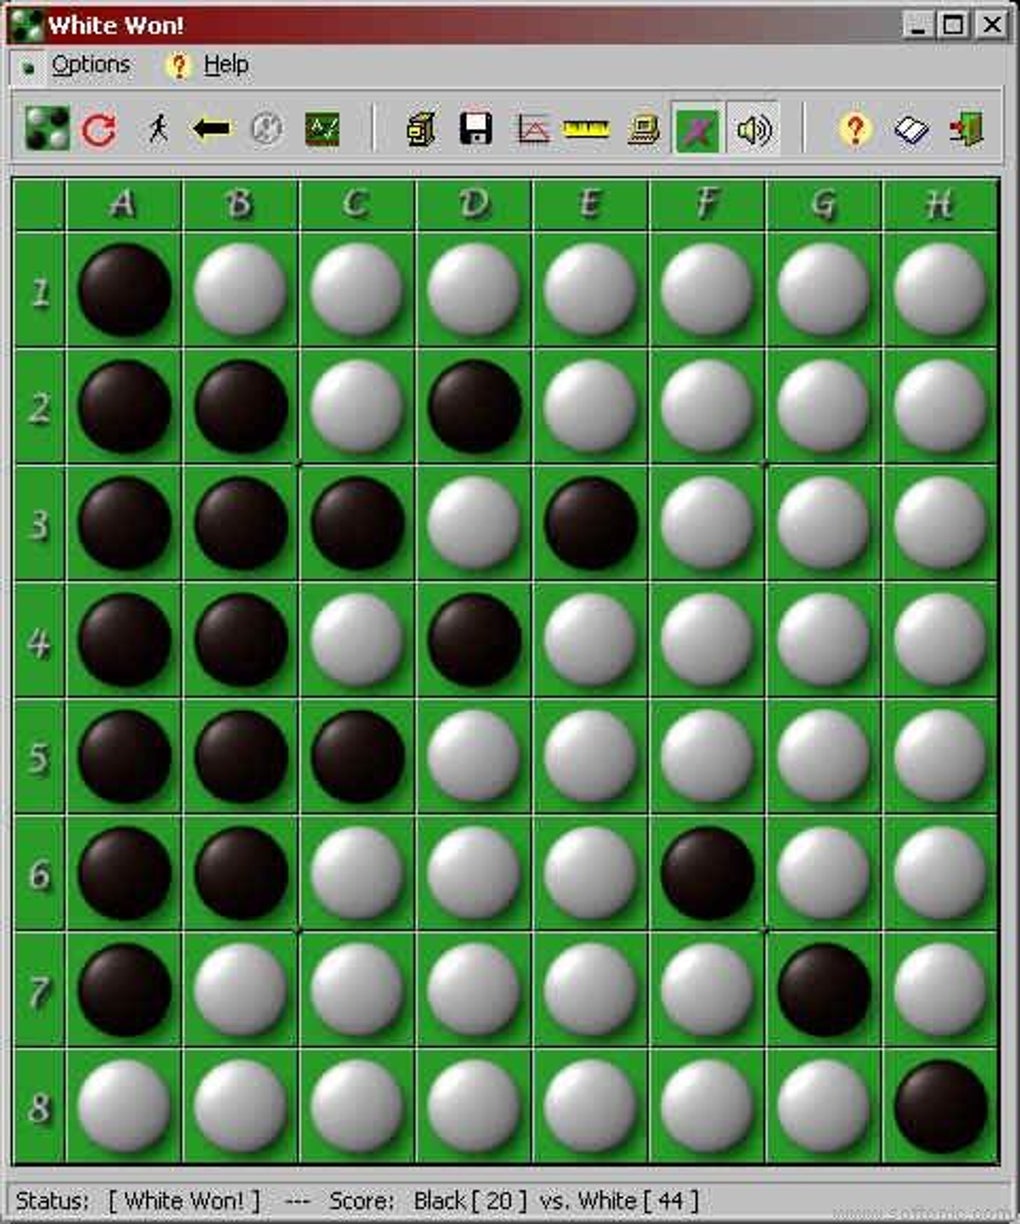Viewport: 1020px width, 1224px height.
Task: Click the black piece at G7
Action: pyautogui.click(x=824, y=990)
